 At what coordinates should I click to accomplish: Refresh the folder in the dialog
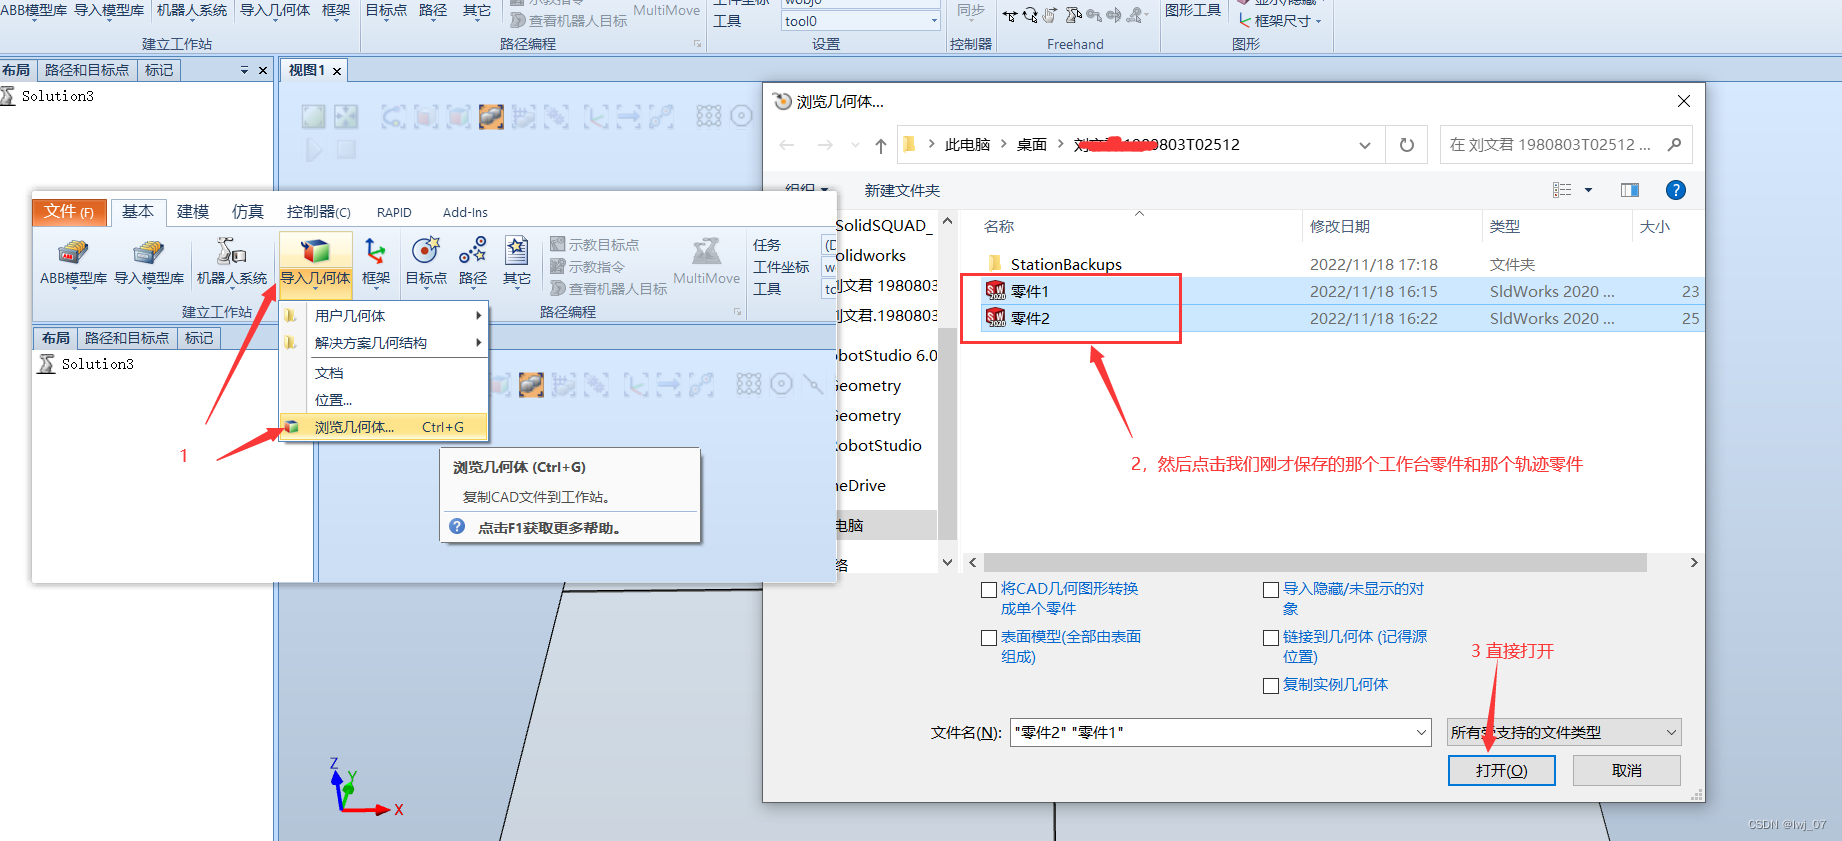click(1407, 145)
